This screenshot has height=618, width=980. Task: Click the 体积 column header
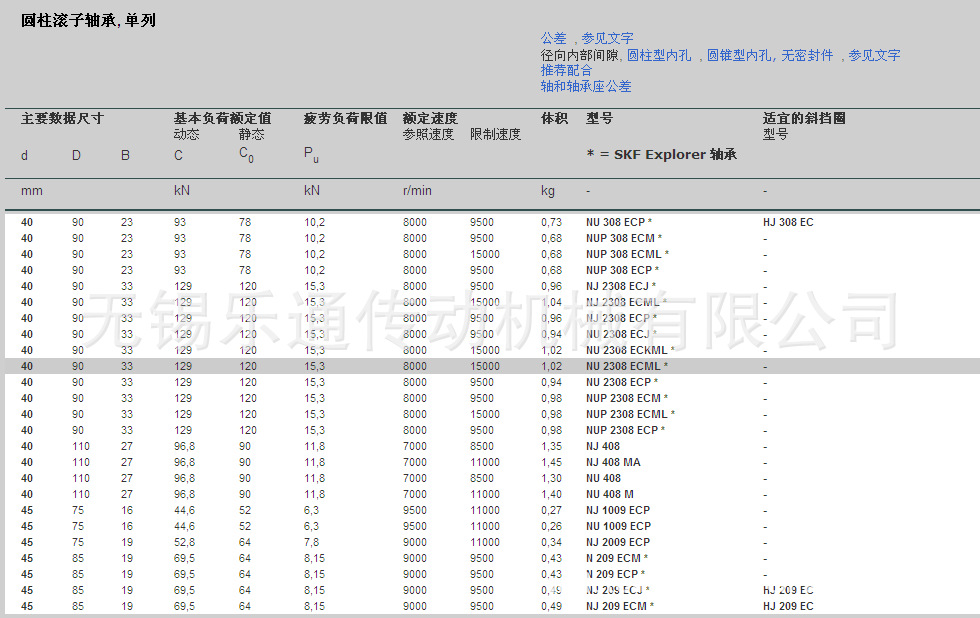click(554, 118)
